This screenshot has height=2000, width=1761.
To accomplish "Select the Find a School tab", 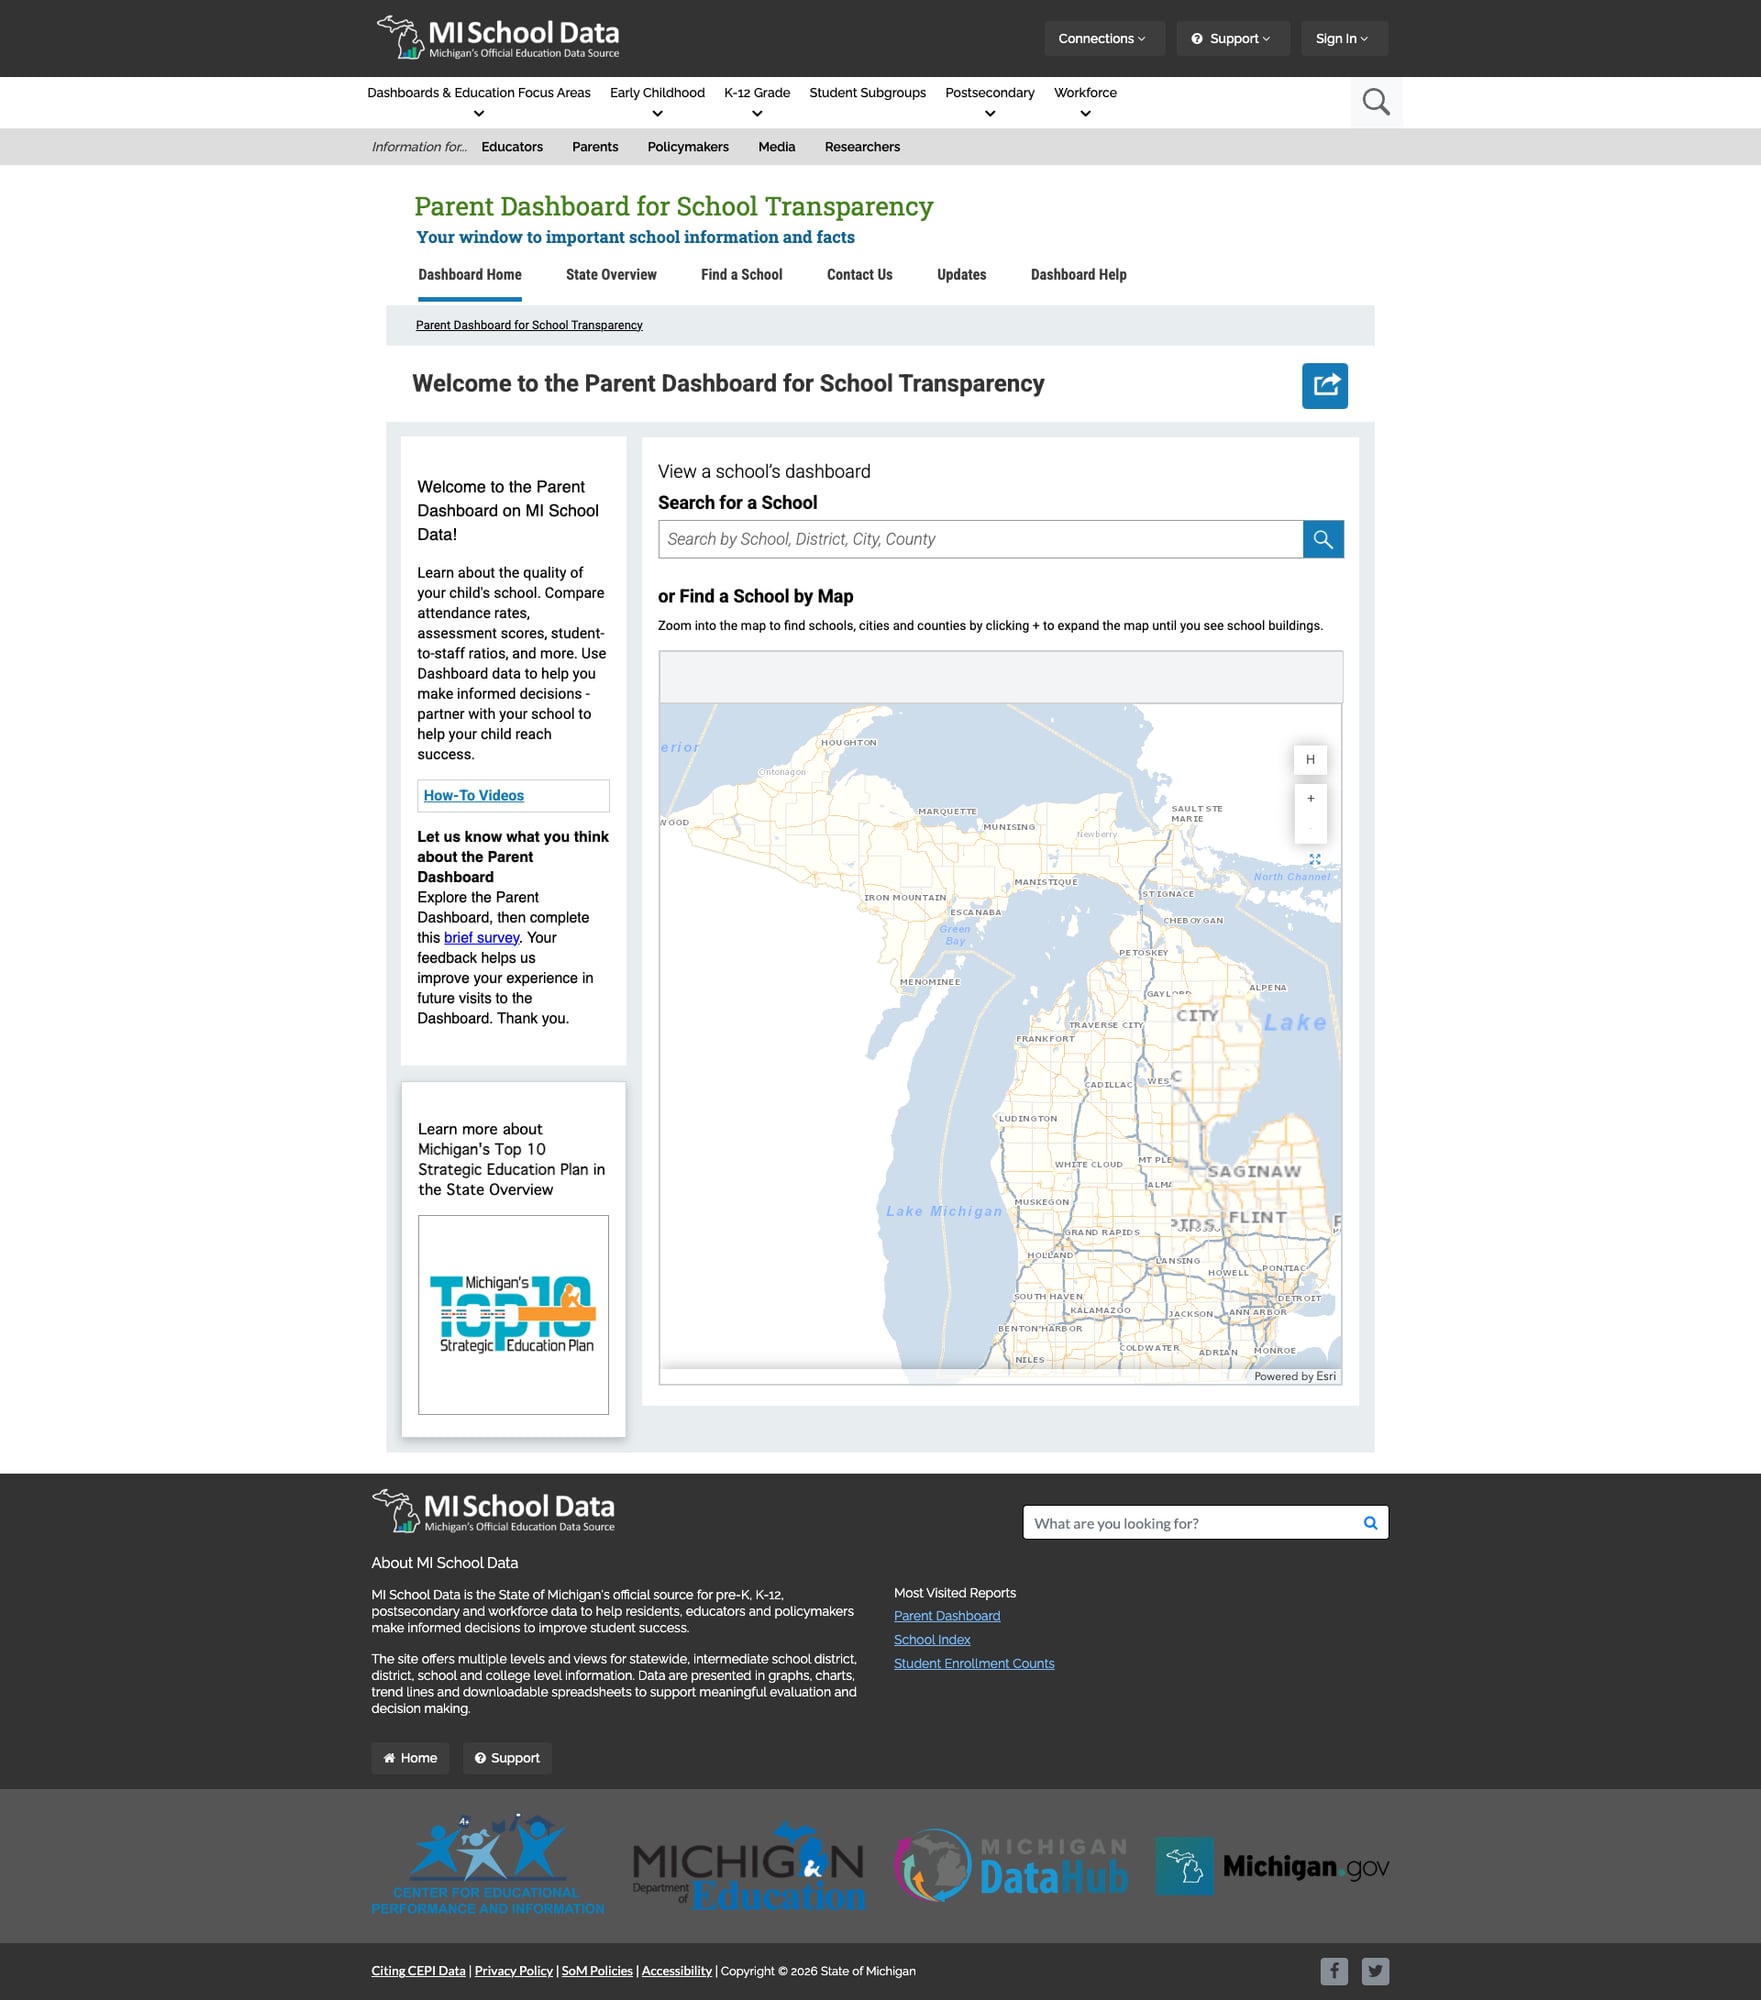I will coord(741,275).
